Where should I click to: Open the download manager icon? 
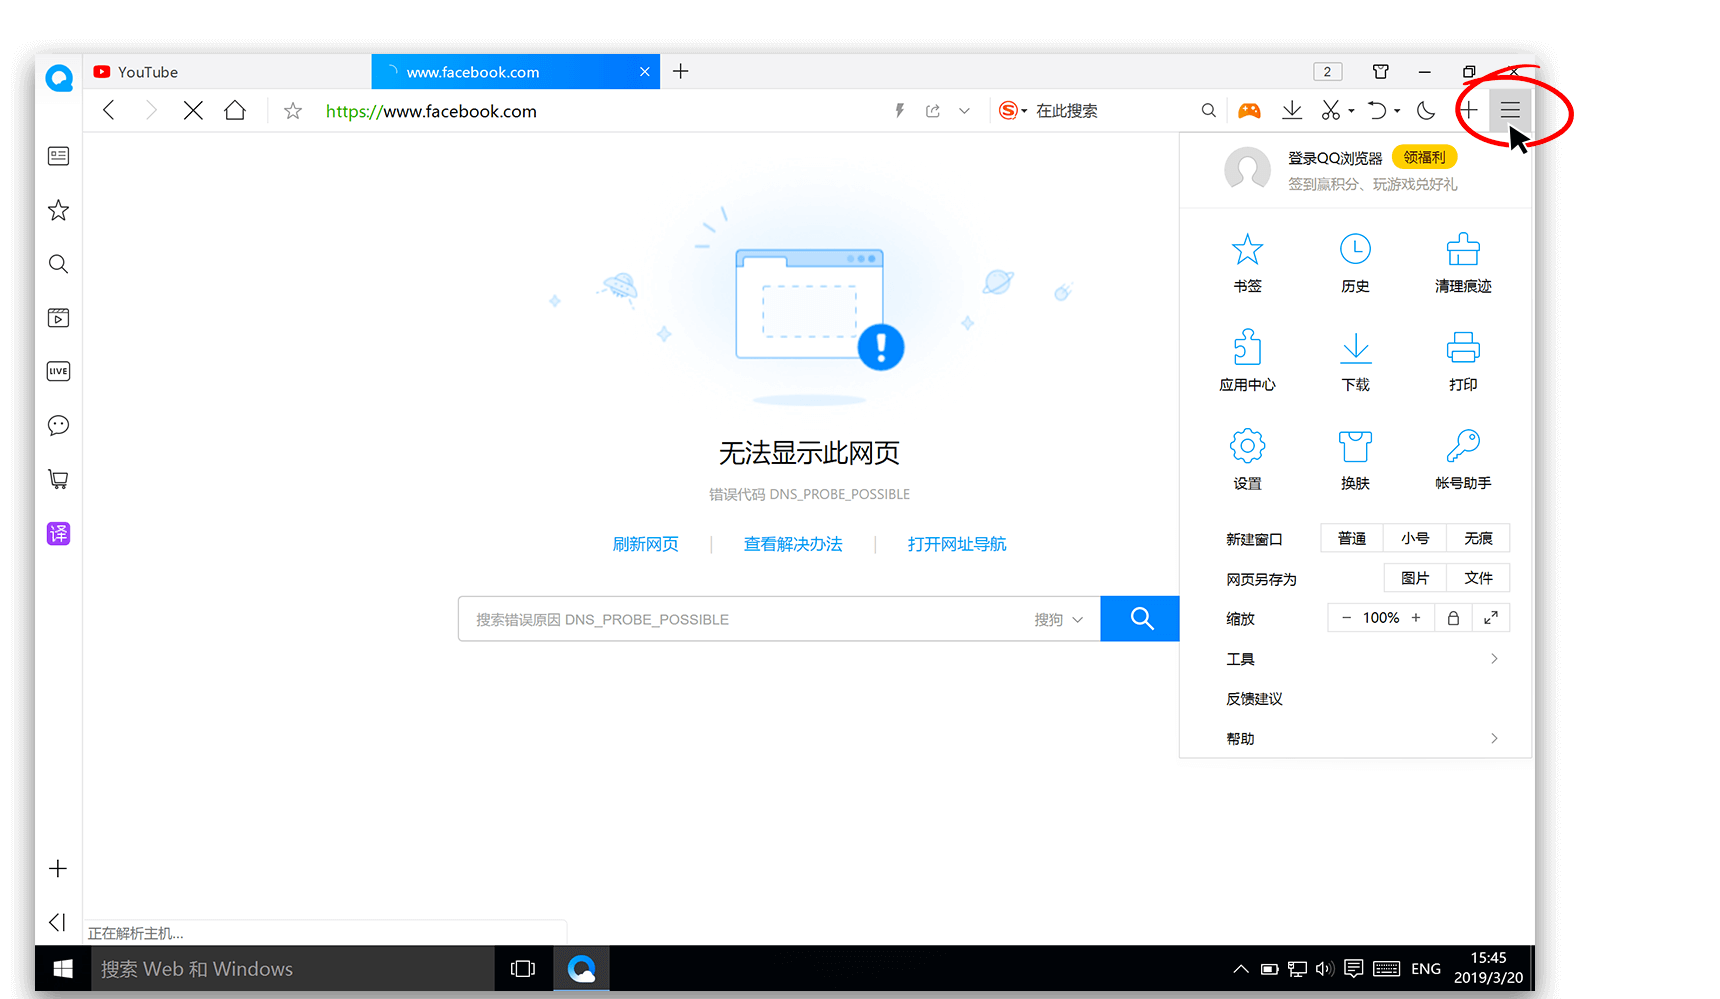(x=1291, y=110)
